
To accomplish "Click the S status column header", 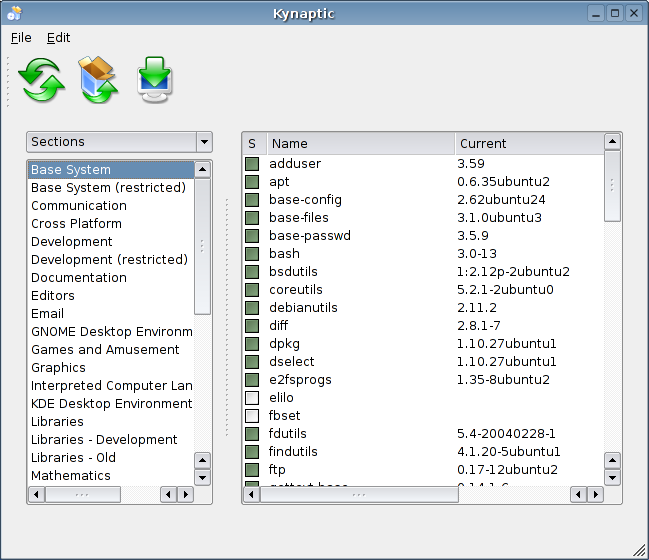I will coord(255,144).
